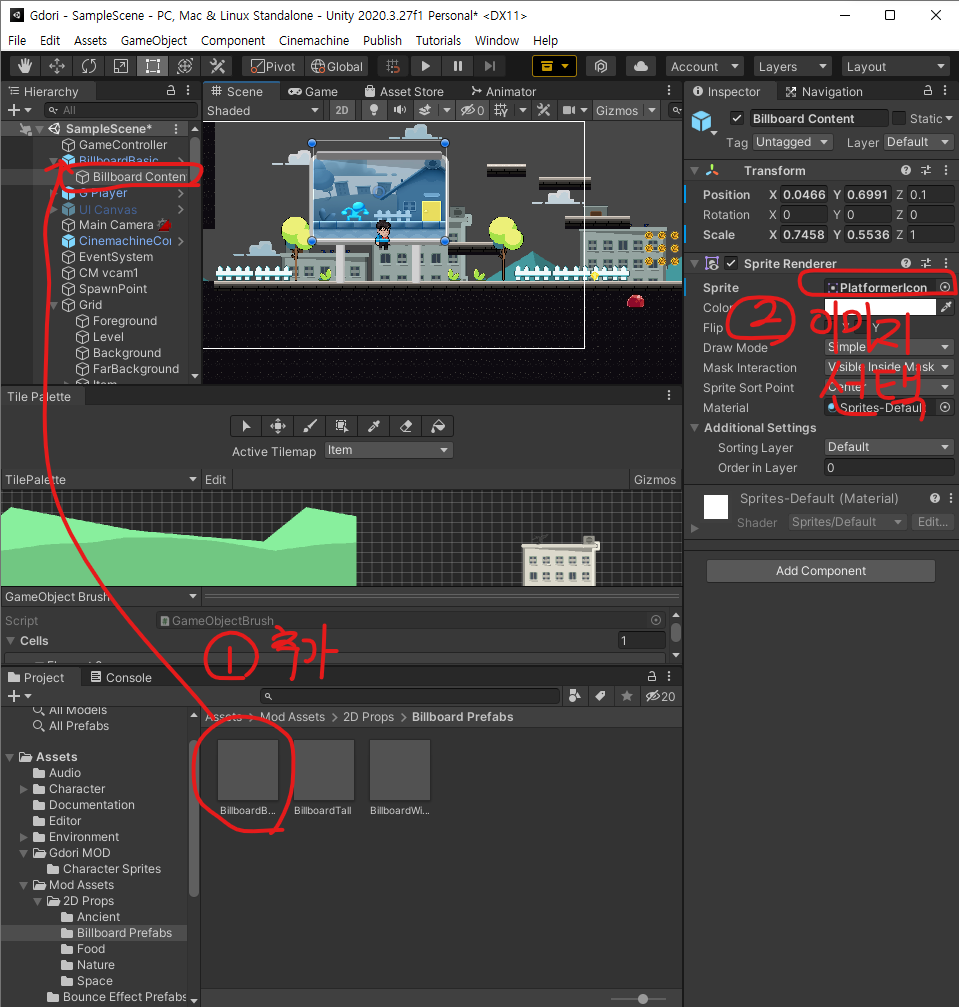Toggle scene lighting bulb icon
This screenshot has width=959, height=1007.
tap(373, 110)
